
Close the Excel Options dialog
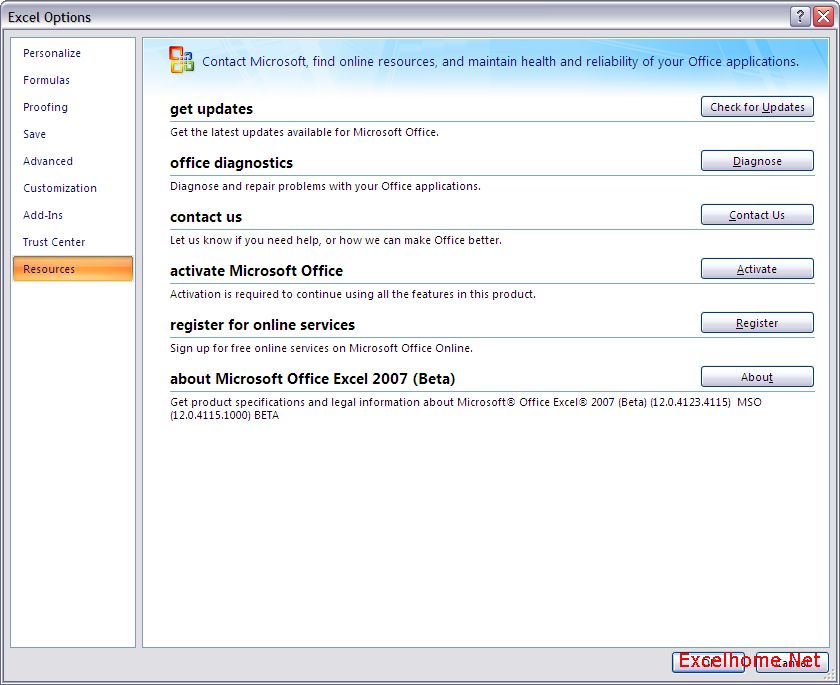coord(823,17)
